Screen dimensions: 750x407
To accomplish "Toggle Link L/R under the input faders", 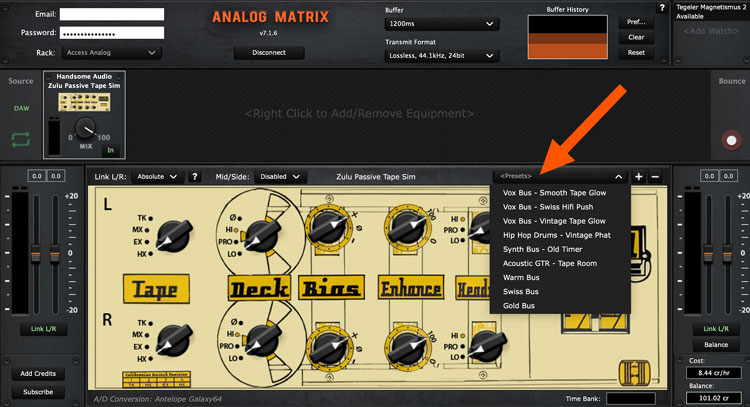I will 44,329.
